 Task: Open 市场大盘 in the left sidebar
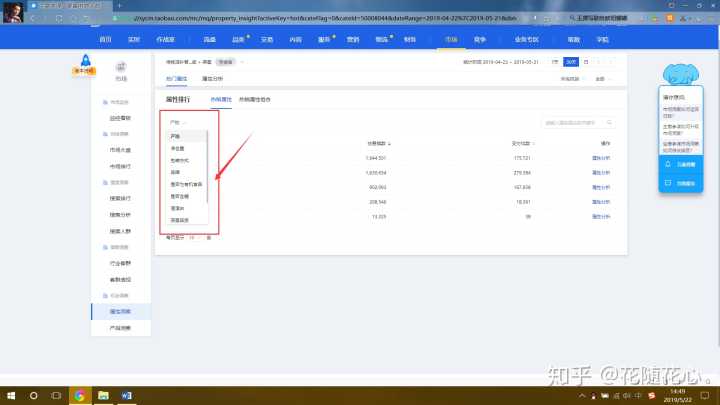(120, 150)
